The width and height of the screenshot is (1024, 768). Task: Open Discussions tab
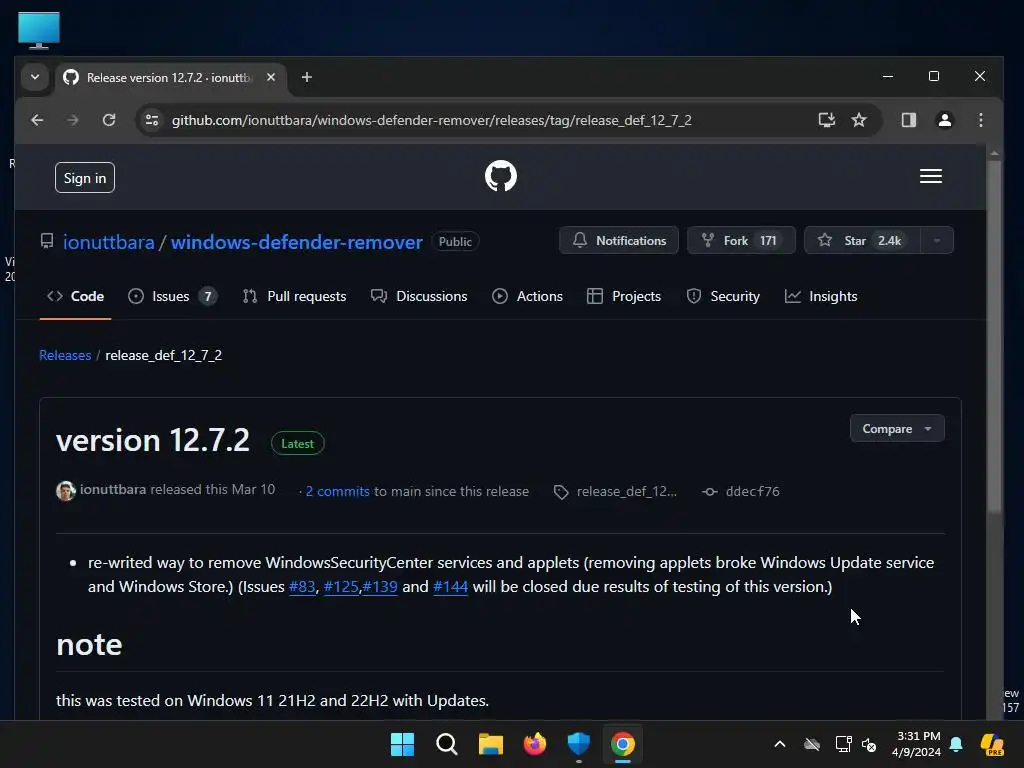point(419,296)
